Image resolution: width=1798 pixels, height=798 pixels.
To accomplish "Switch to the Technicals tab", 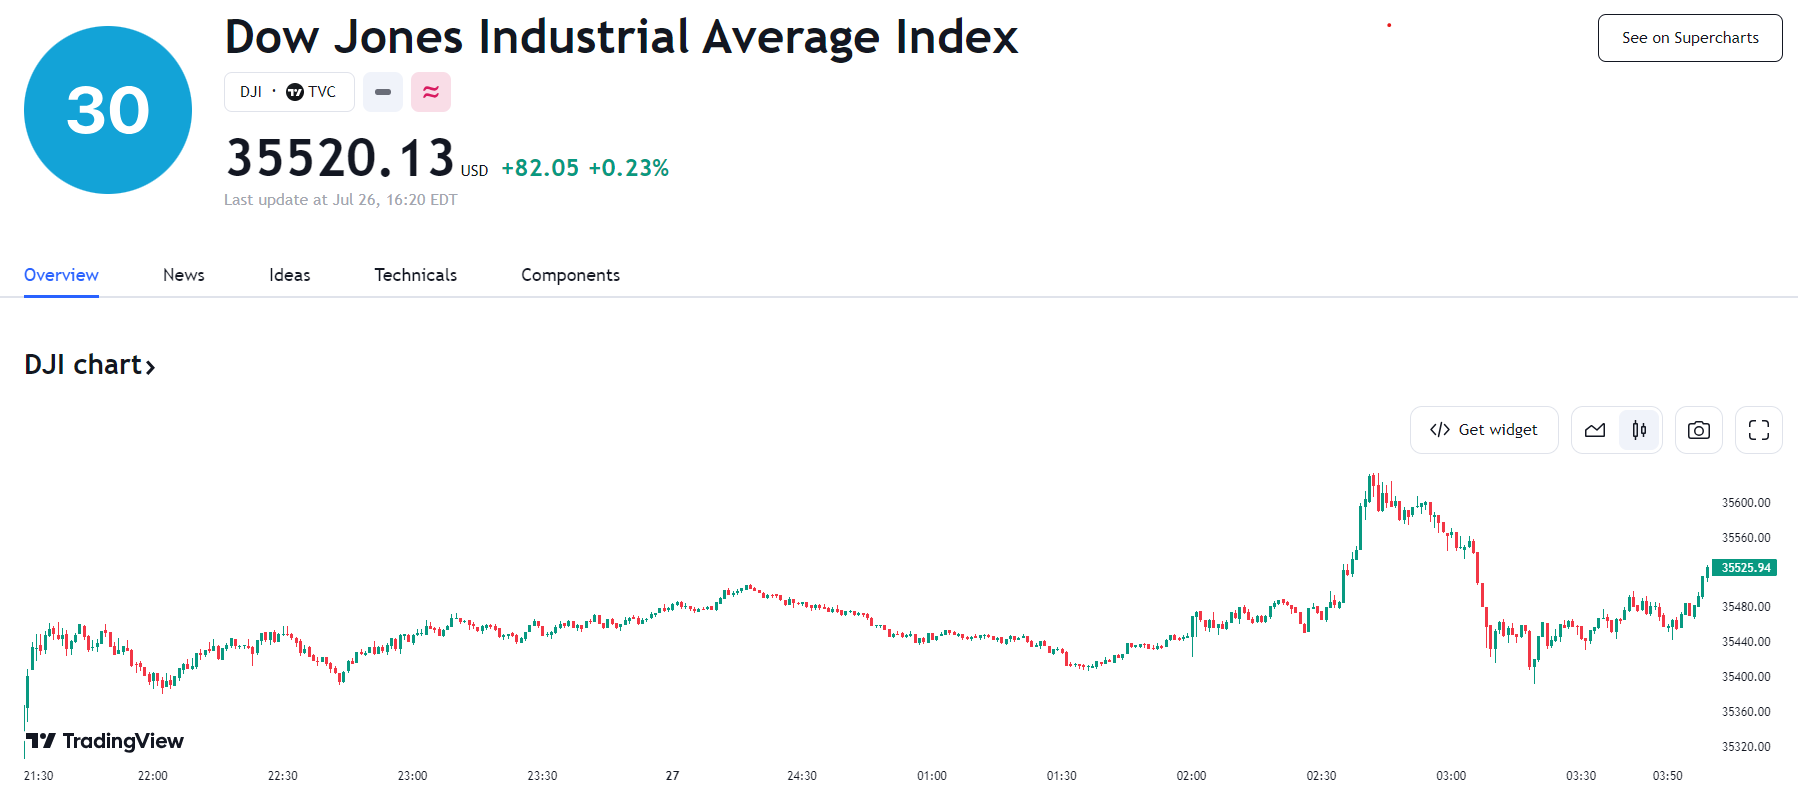I will coord(416,275).
